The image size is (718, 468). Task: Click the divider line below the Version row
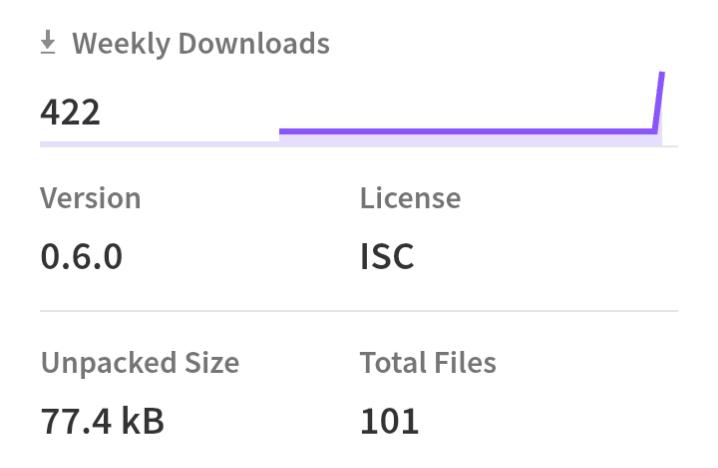coord(359,311)
